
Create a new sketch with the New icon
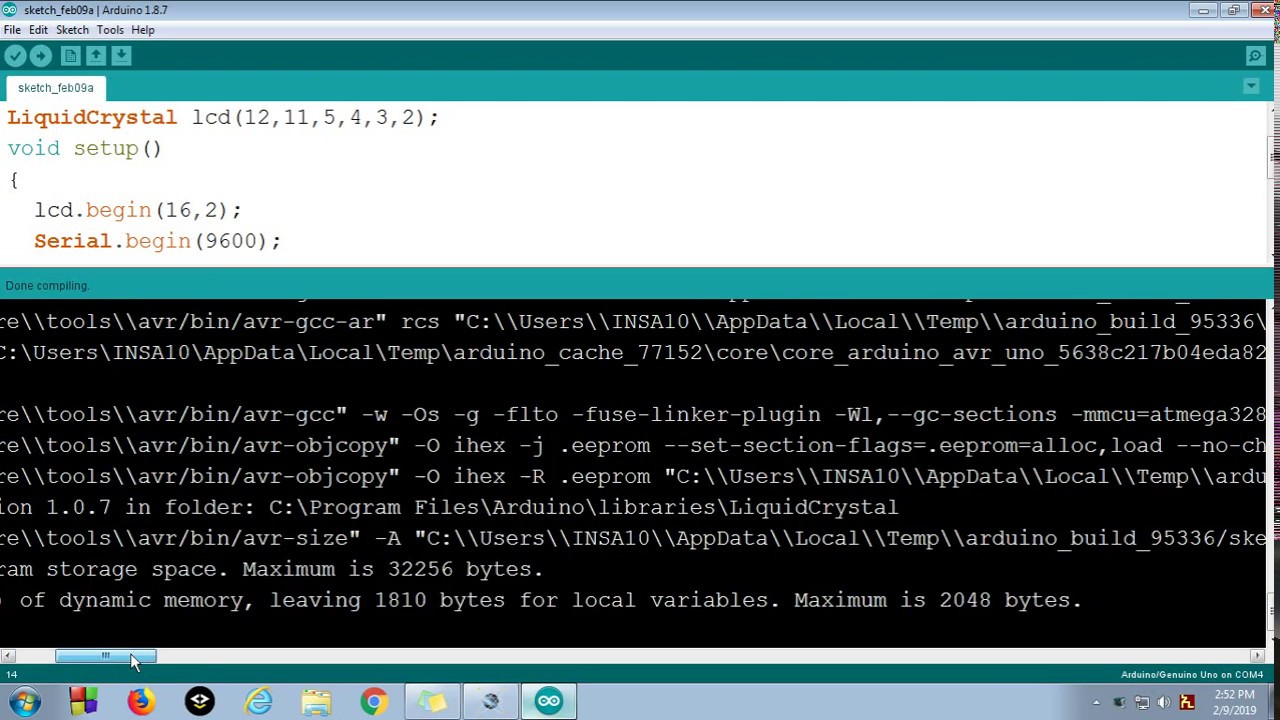(x=70, y=56)
